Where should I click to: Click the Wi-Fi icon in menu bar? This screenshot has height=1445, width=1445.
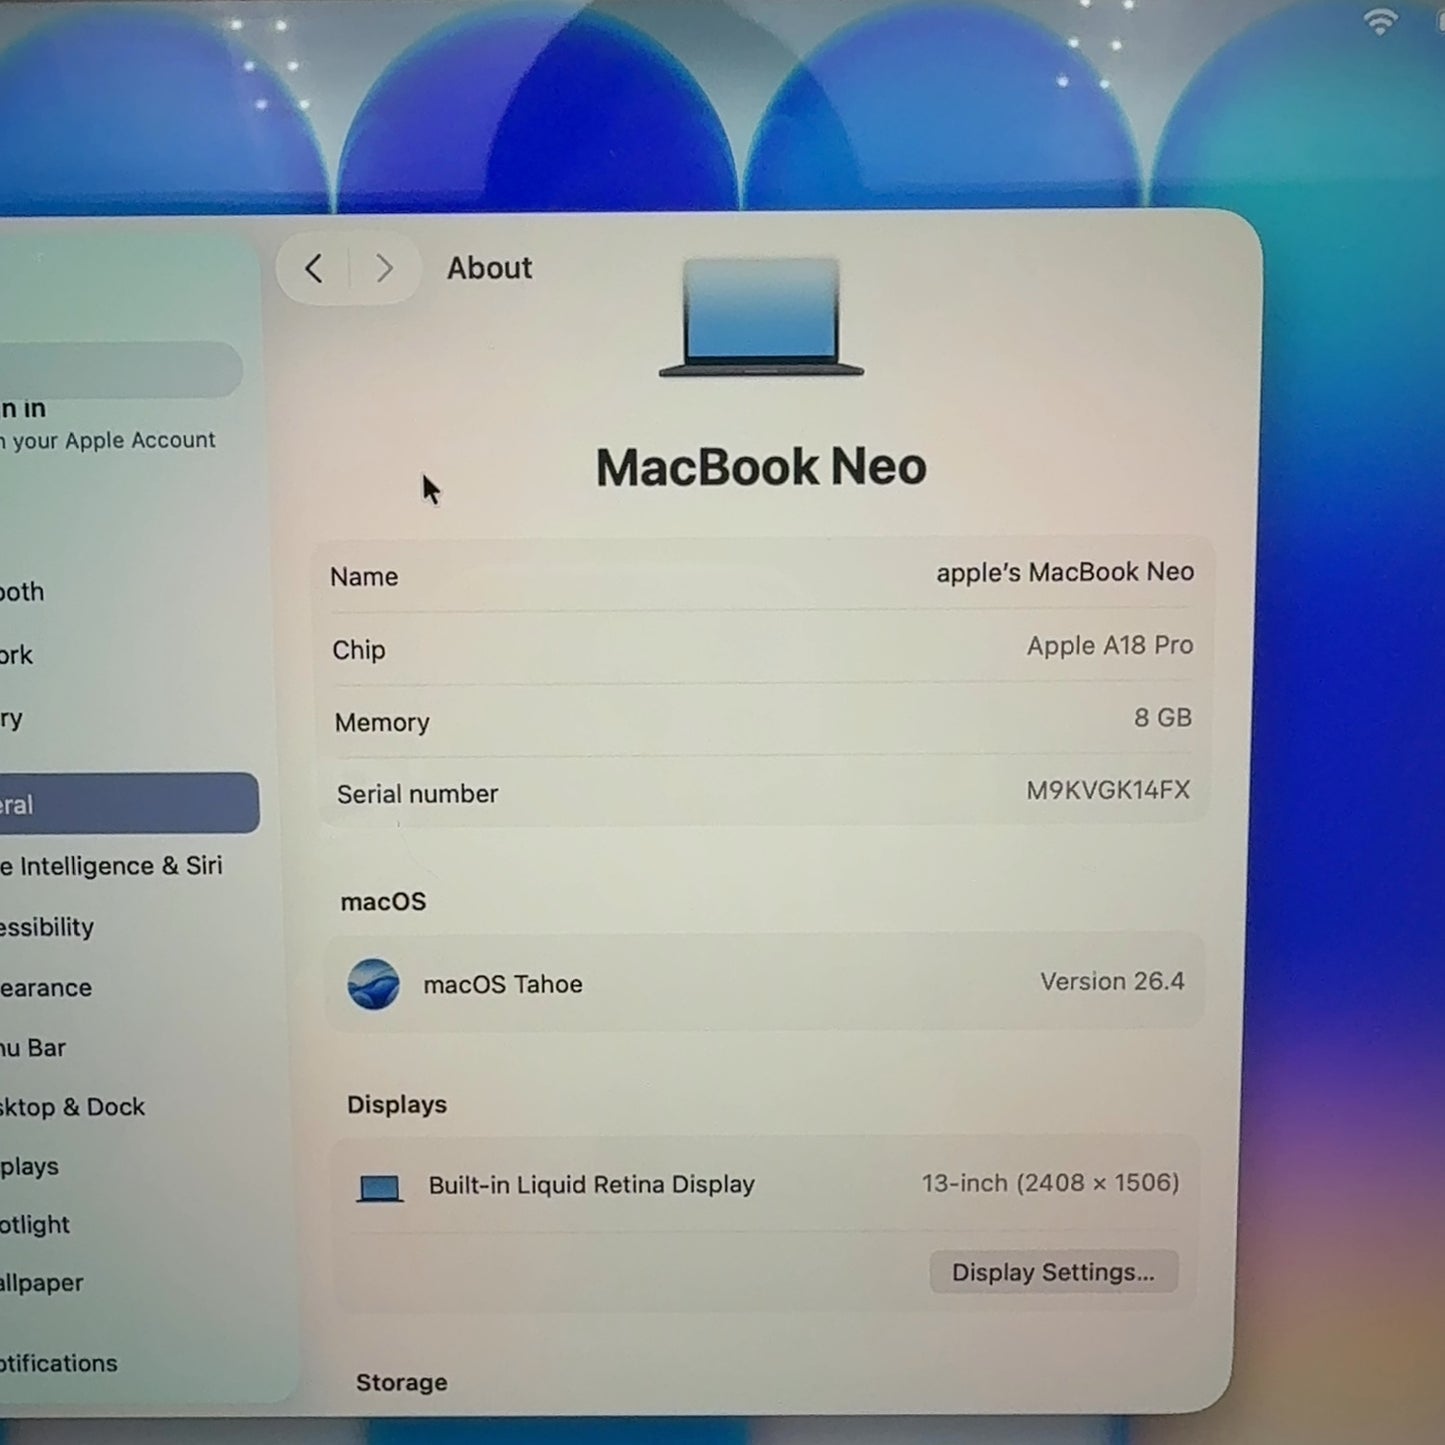pos(1381,20)
